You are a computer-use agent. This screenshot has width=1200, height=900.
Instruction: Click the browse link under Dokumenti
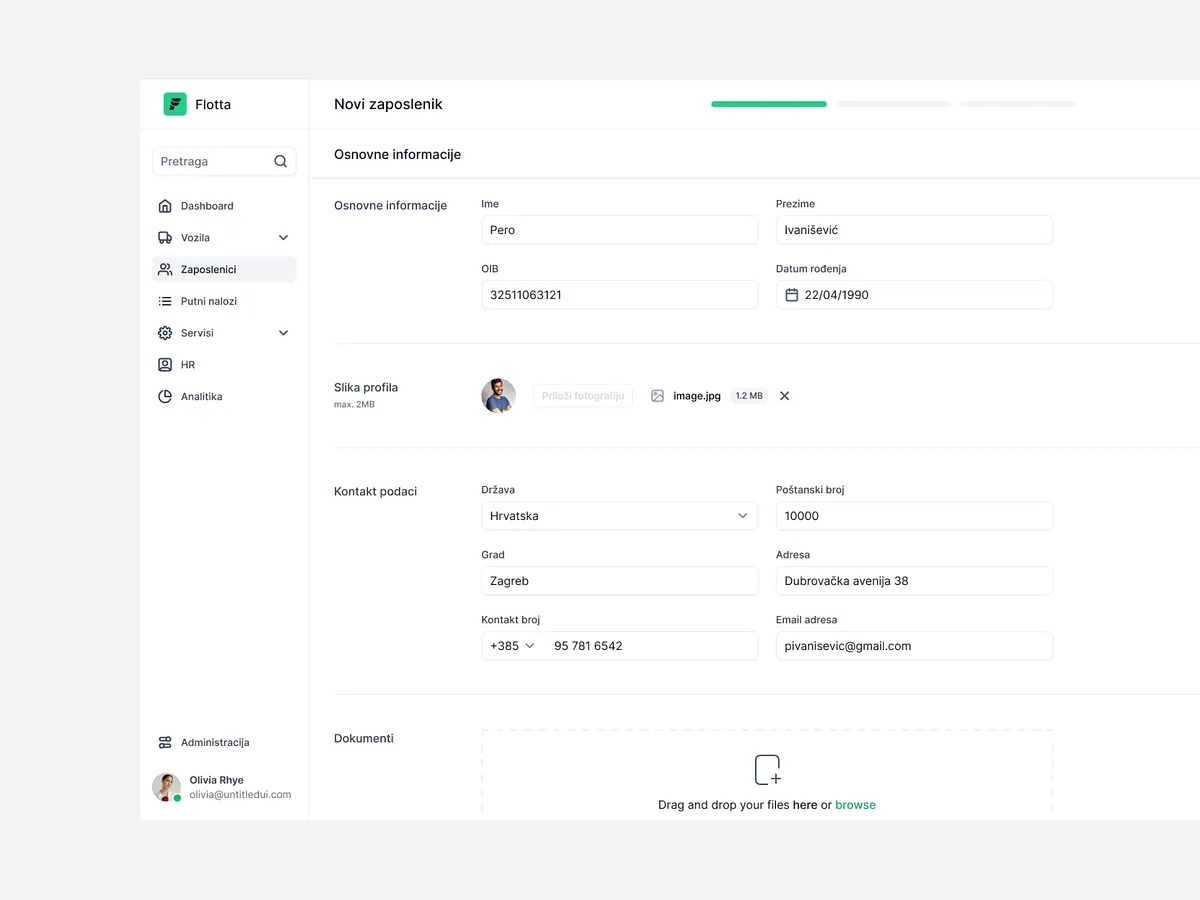point(856,804)
